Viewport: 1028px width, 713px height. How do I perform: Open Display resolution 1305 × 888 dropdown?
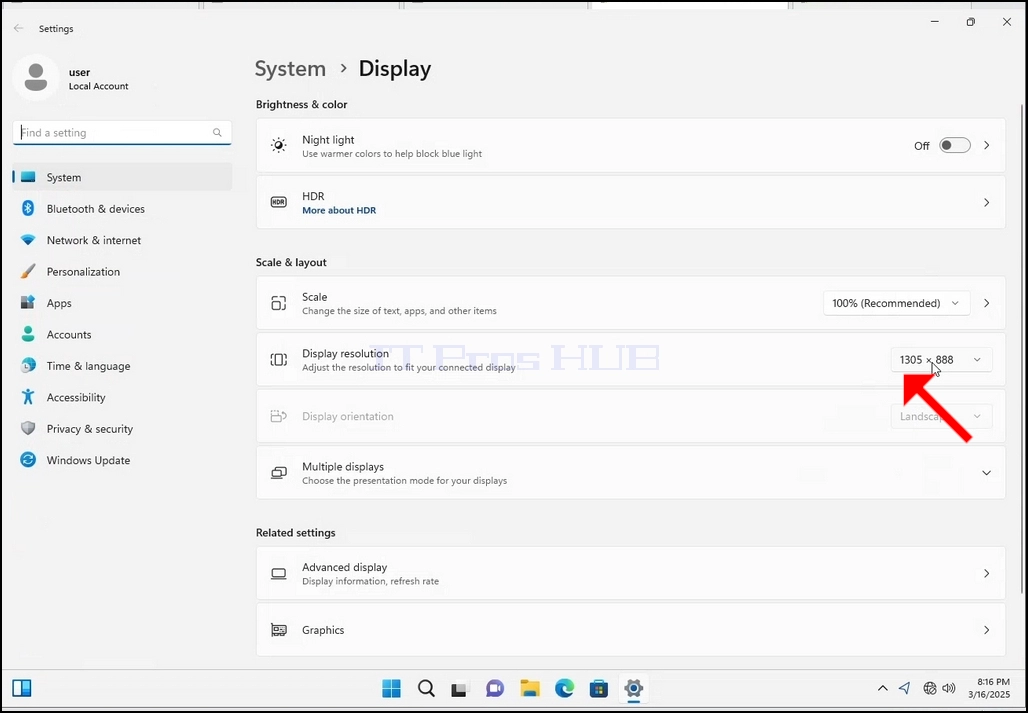(x=941, y=360)
